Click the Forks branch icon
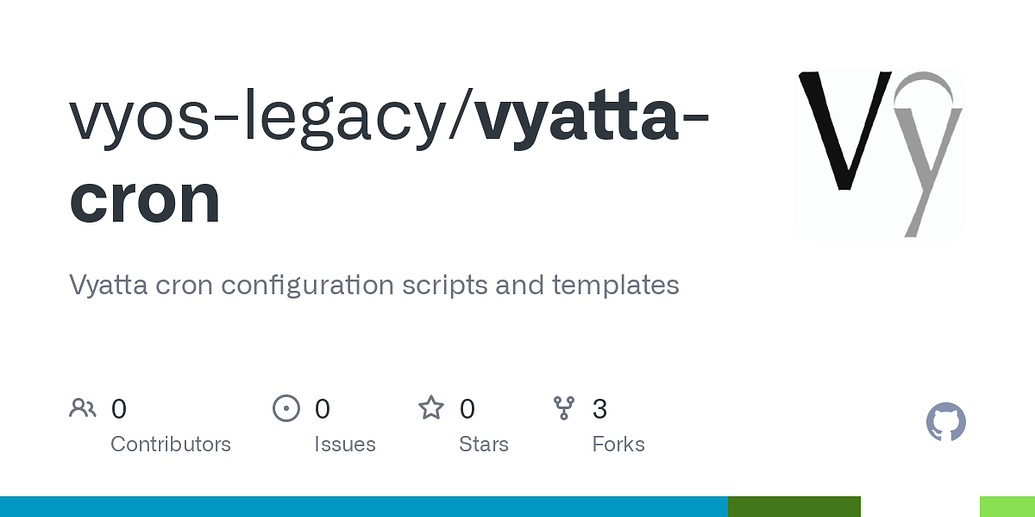This screenshot has width=1035, height=517. 564,409
